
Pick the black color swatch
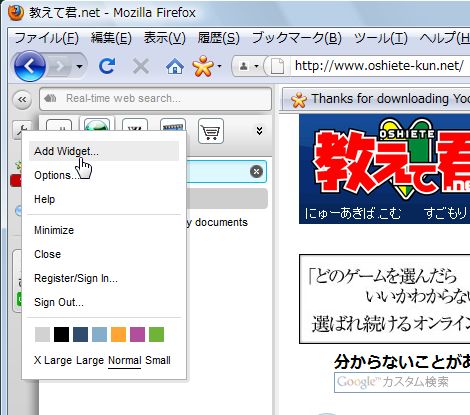[x=61, y=334]
